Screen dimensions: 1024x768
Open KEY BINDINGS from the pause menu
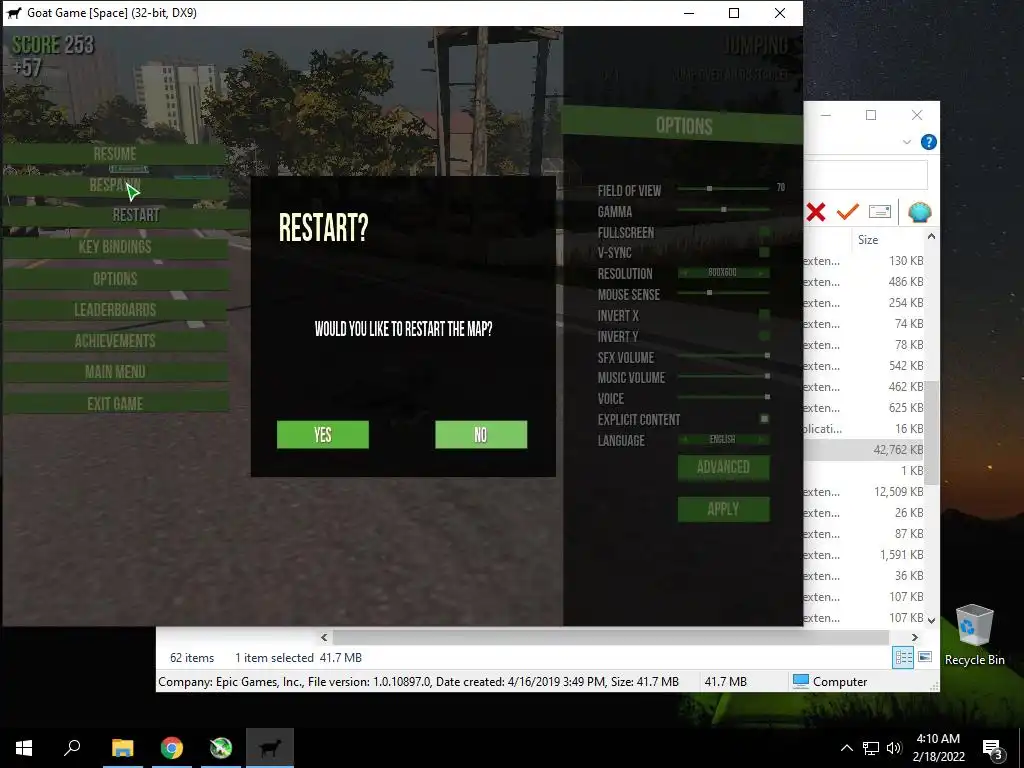pos(115,247)
